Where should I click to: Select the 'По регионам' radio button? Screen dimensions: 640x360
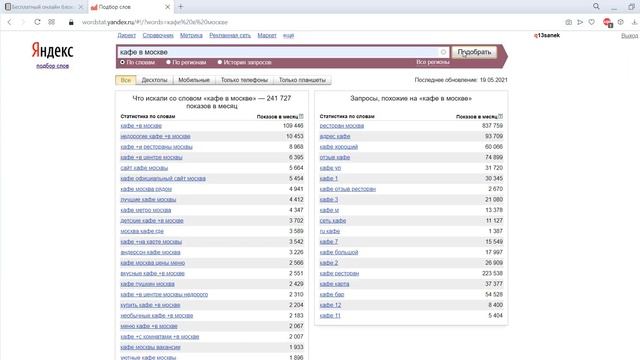tap(168, 62)
